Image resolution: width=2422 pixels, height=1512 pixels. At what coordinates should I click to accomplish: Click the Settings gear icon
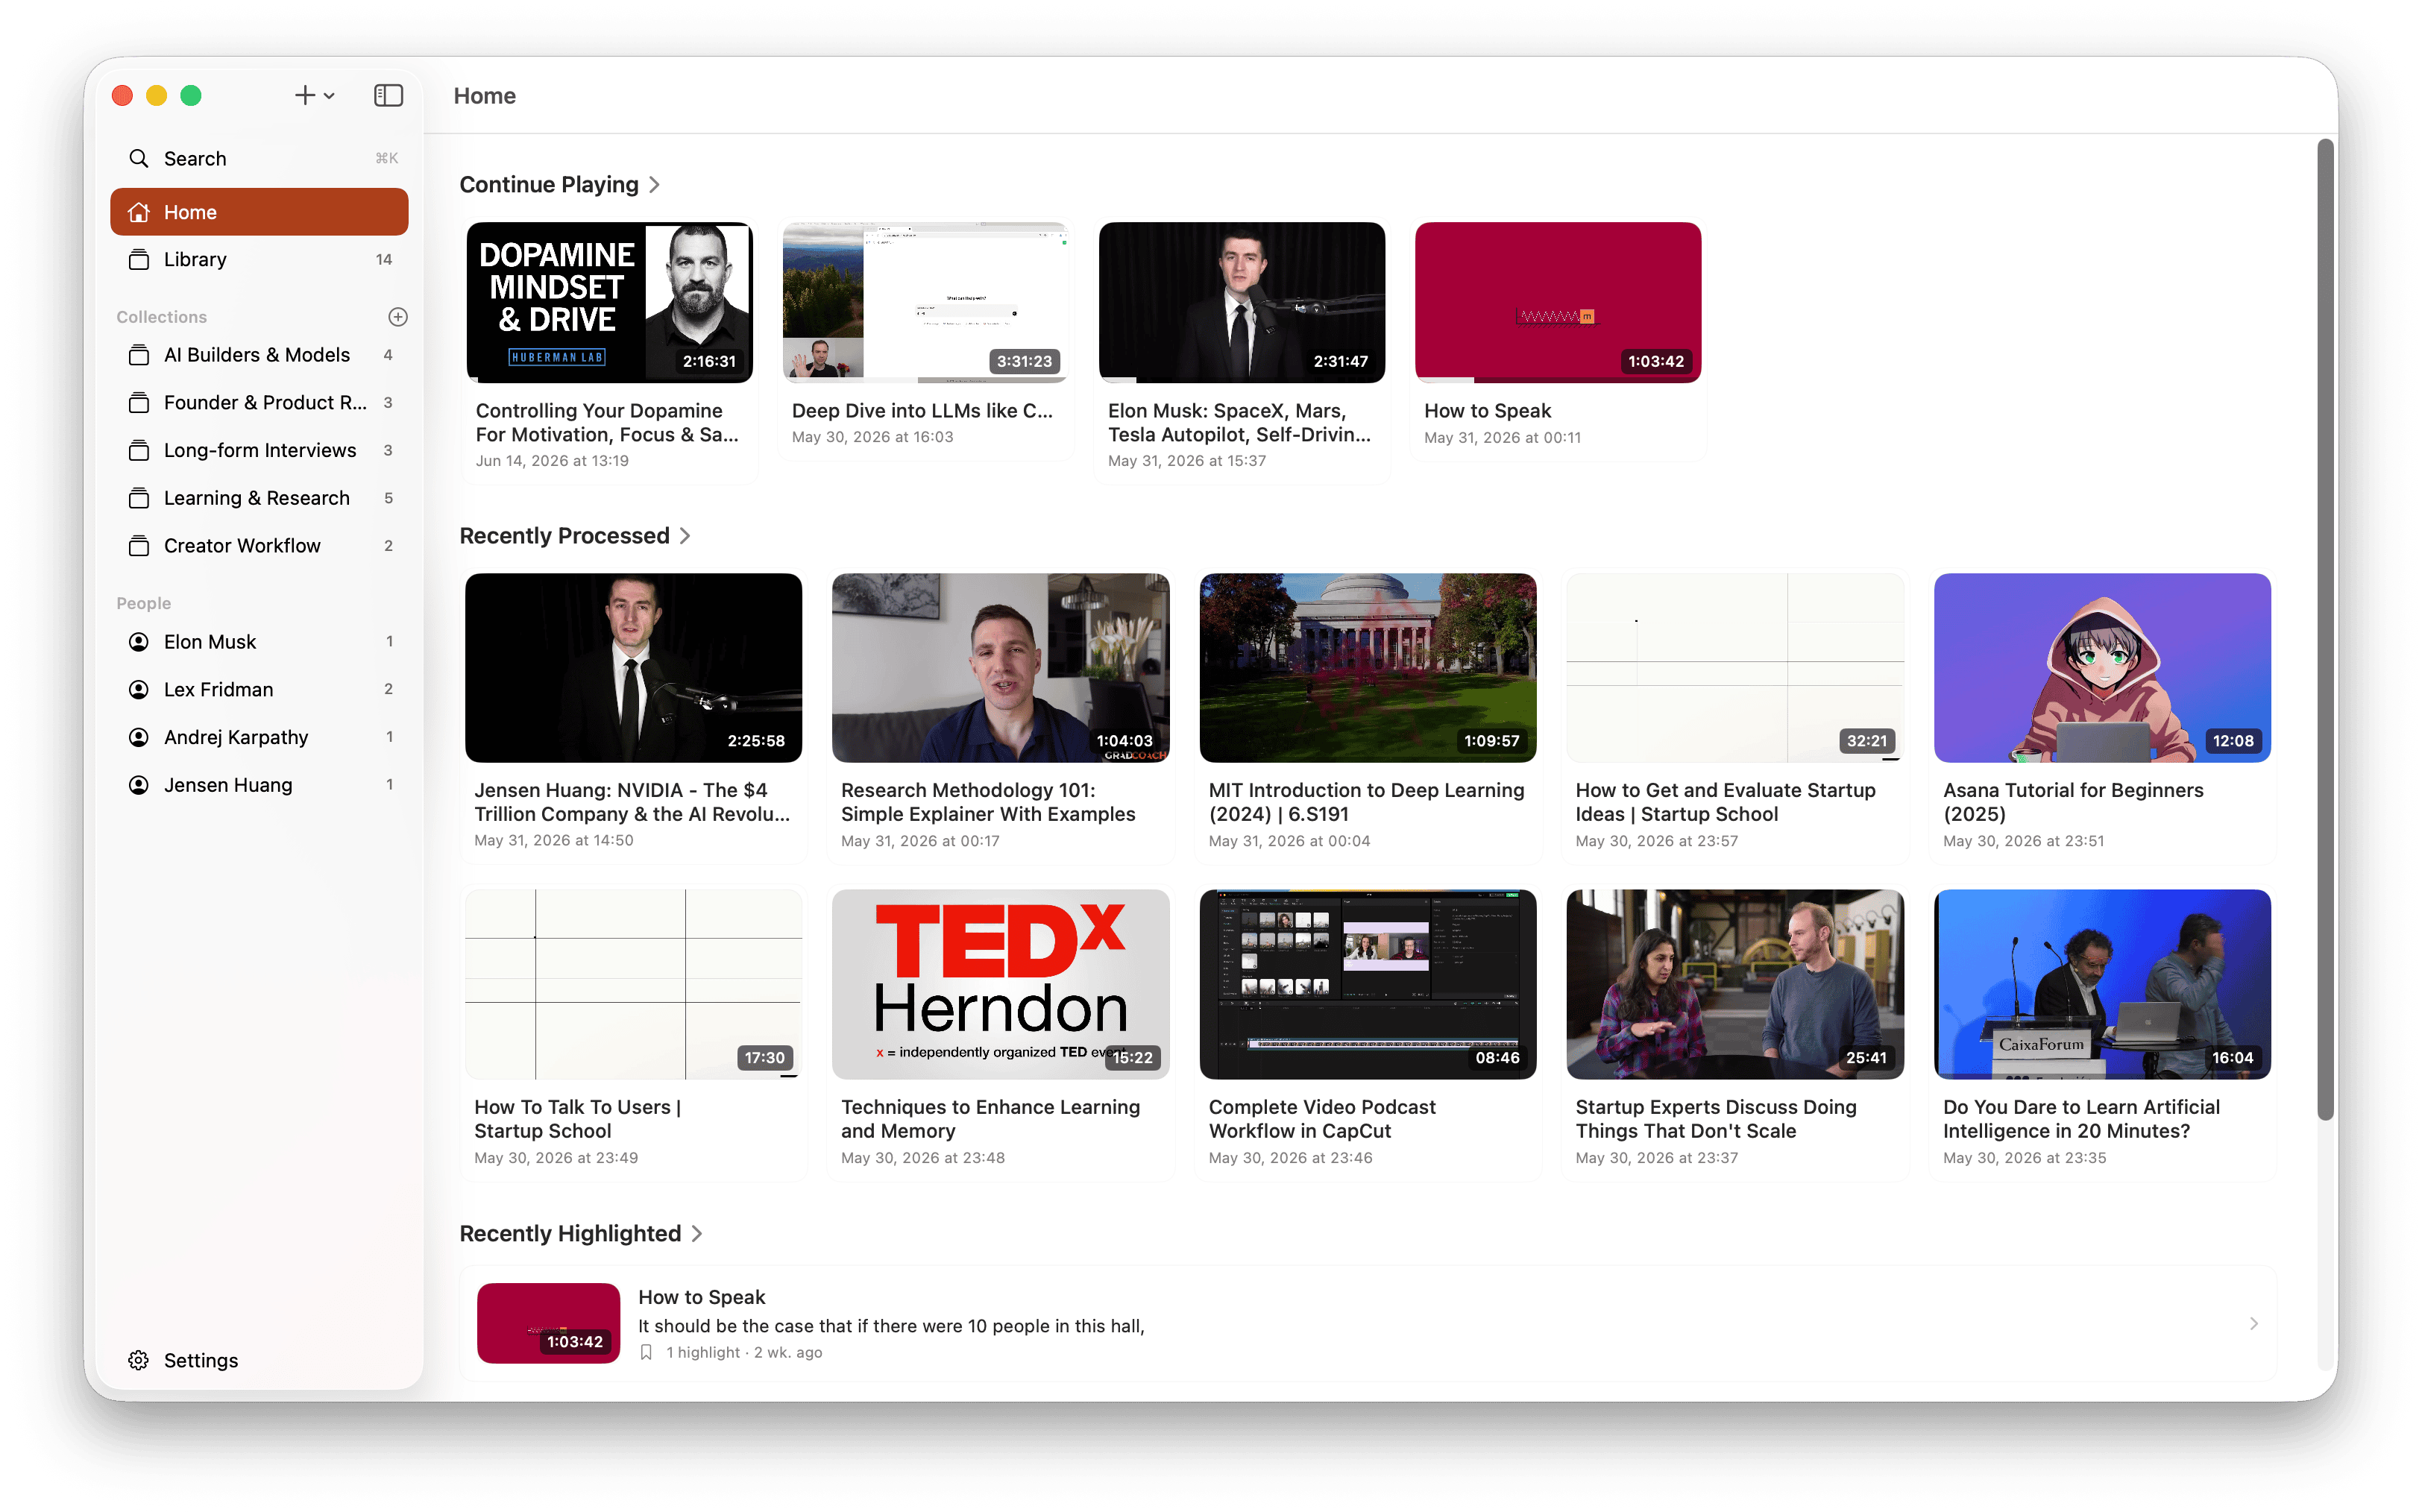point(139,1360)
